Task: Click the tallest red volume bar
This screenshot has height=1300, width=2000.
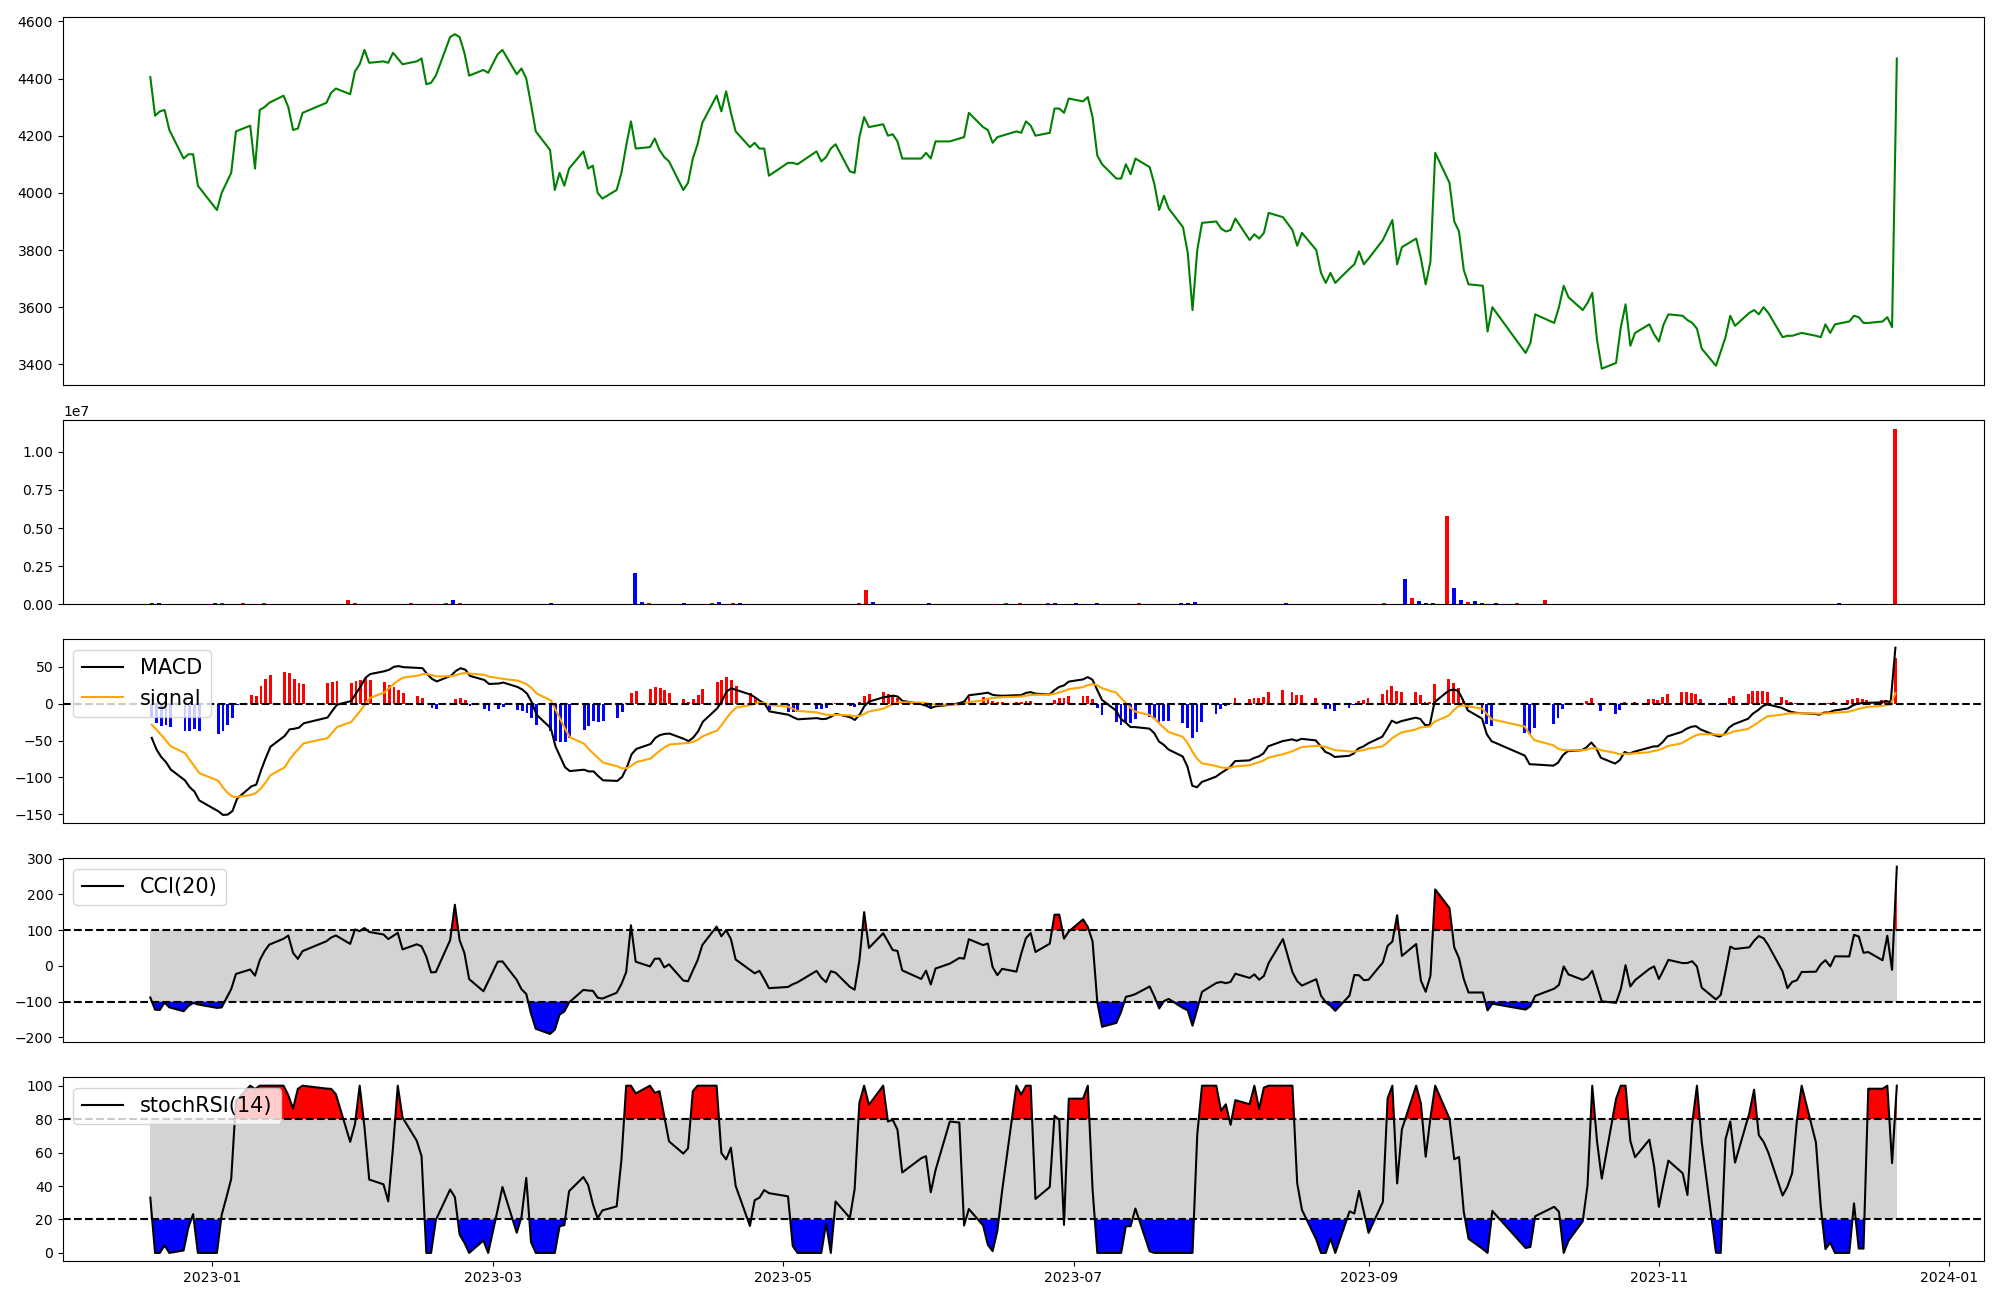Action: click(x=1894, y=515)
